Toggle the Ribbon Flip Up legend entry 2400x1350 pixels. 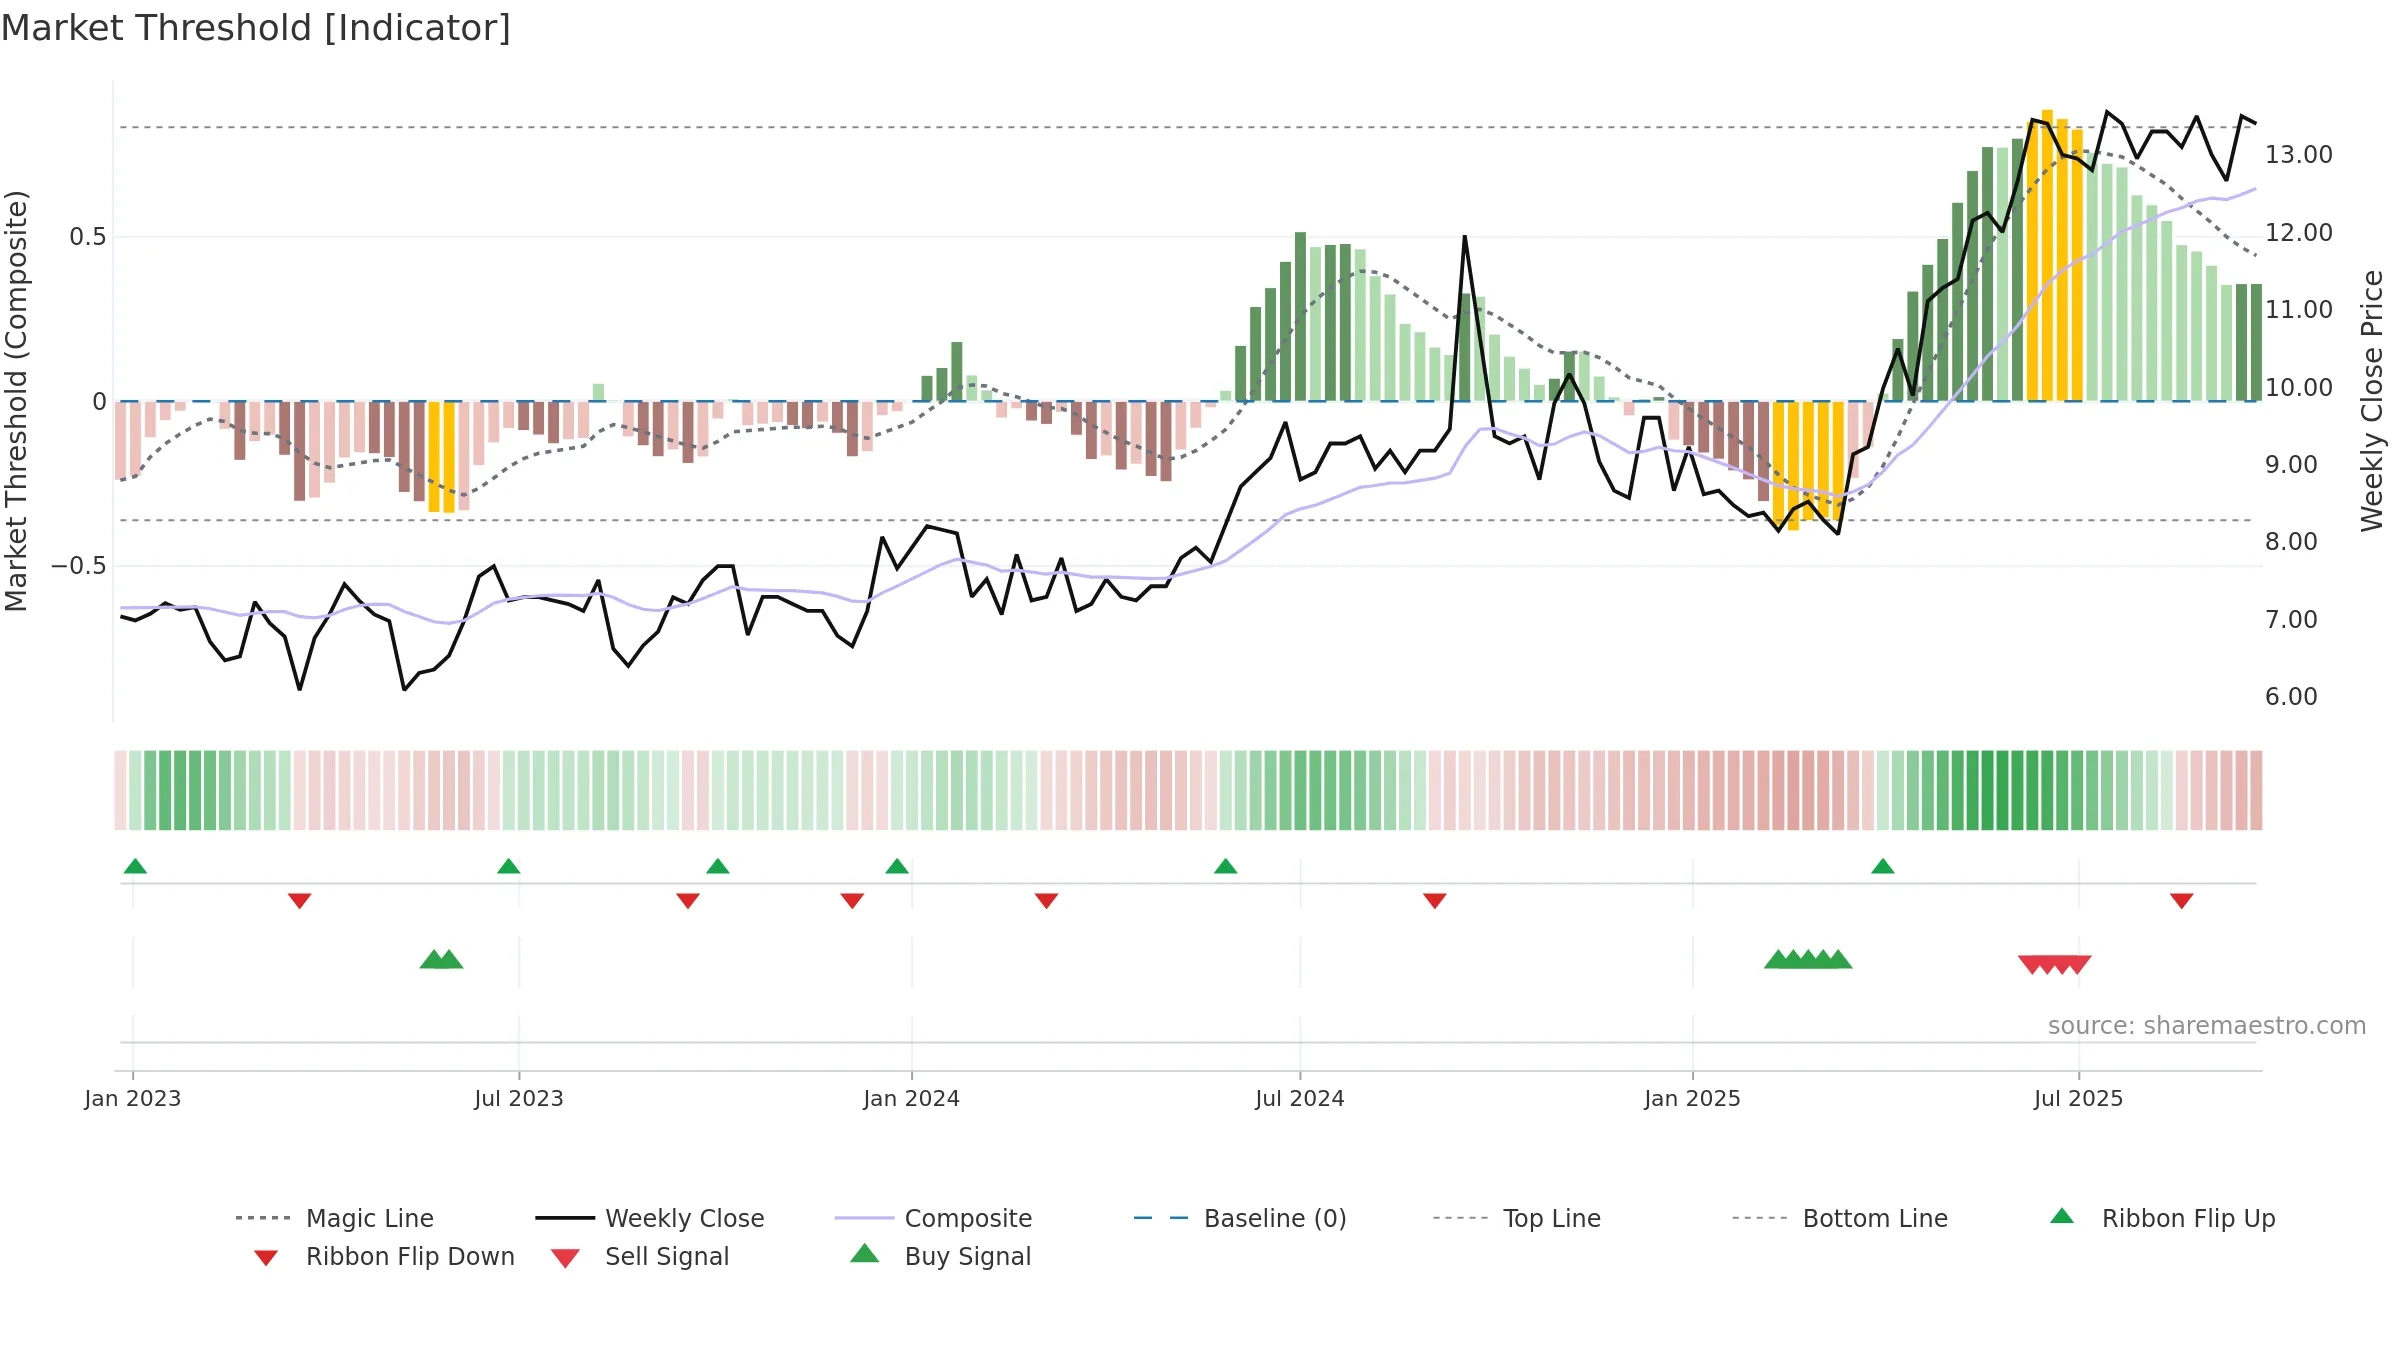tap(2162, 1218)
